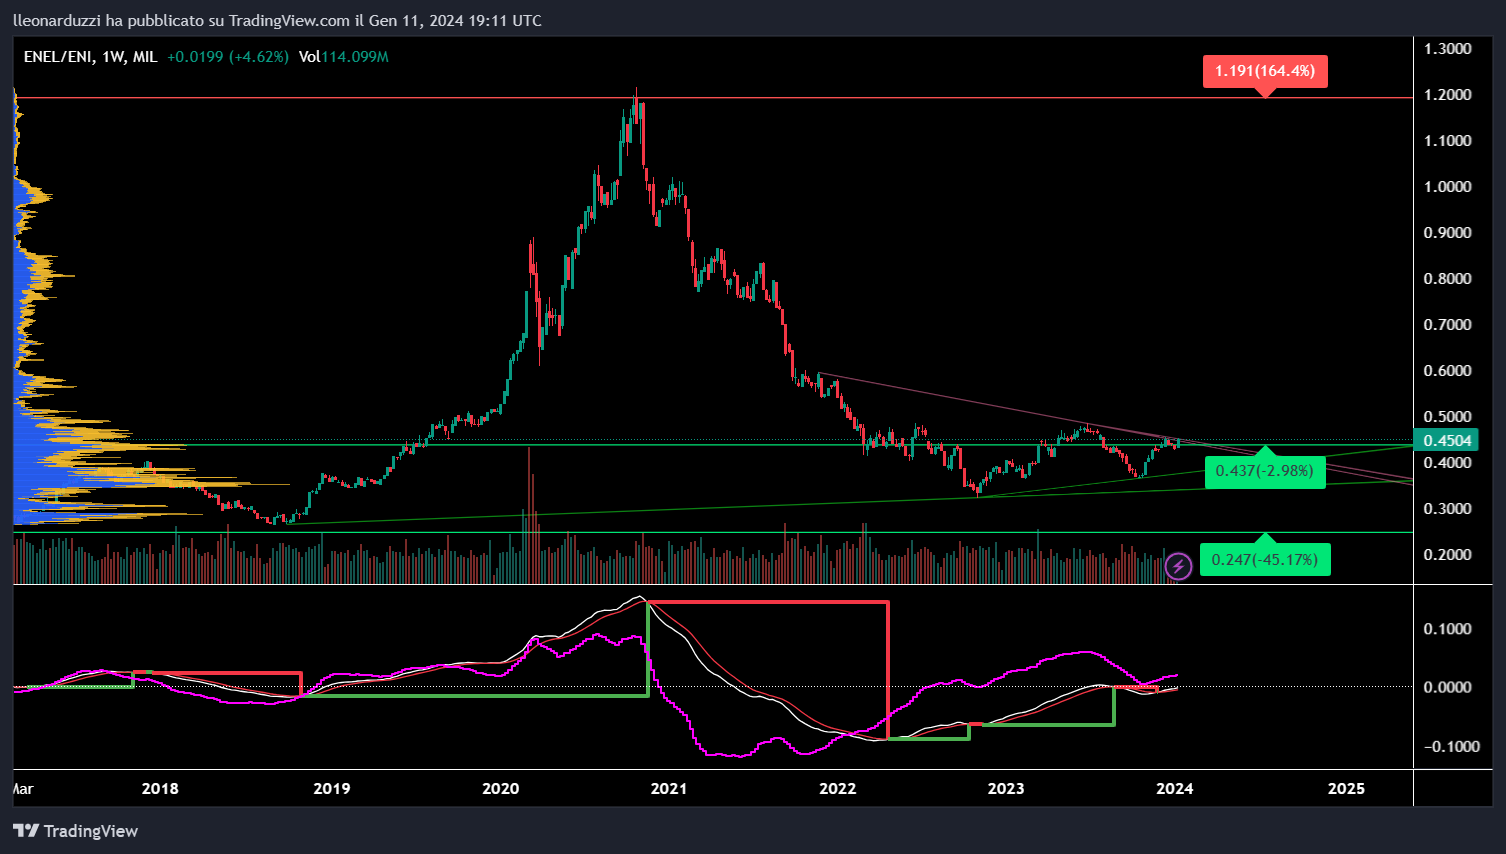Click the 2023 time axis label
This screenshot has width=1506, height=854.
(1006, 789)
